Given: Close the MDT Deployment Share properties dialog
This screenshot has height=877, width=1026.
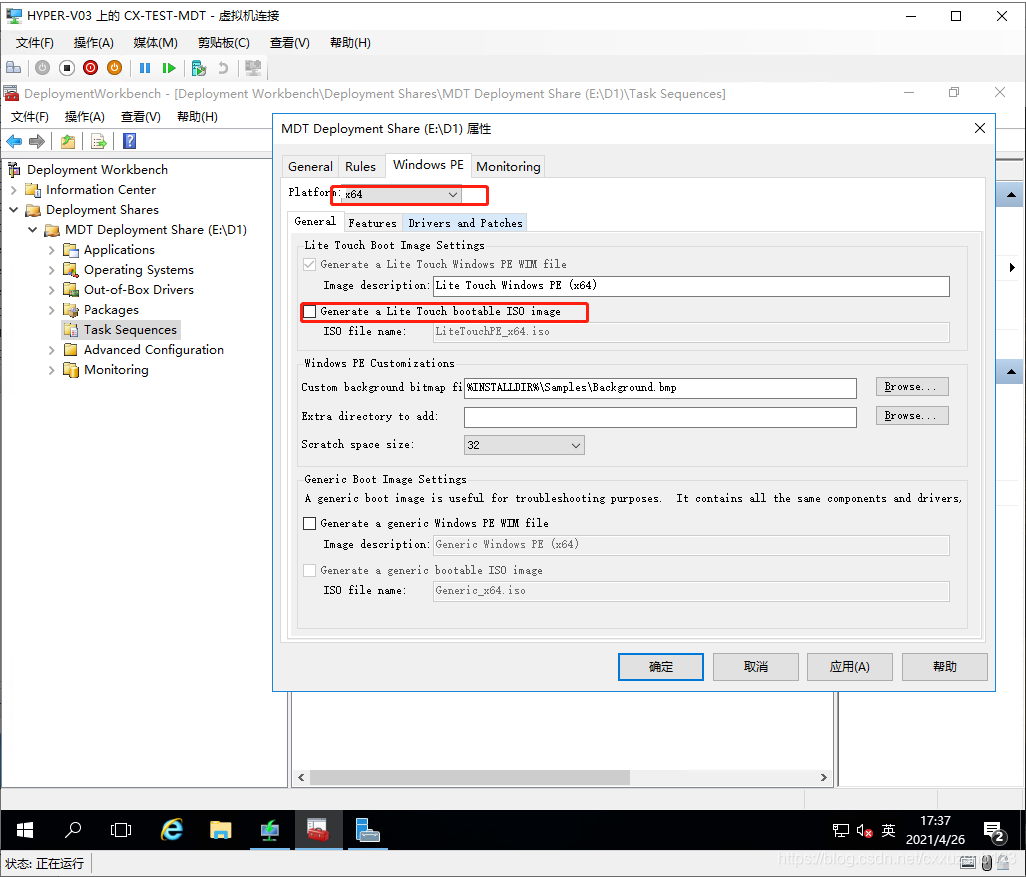Looking at the screenshot, I should (x=980, y=128).
